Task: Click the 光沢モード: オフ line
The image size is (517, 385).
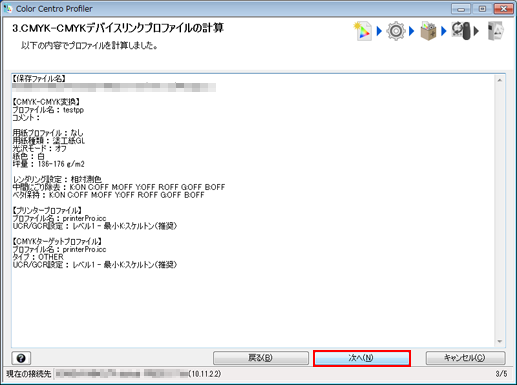Action: click(40, 148)
